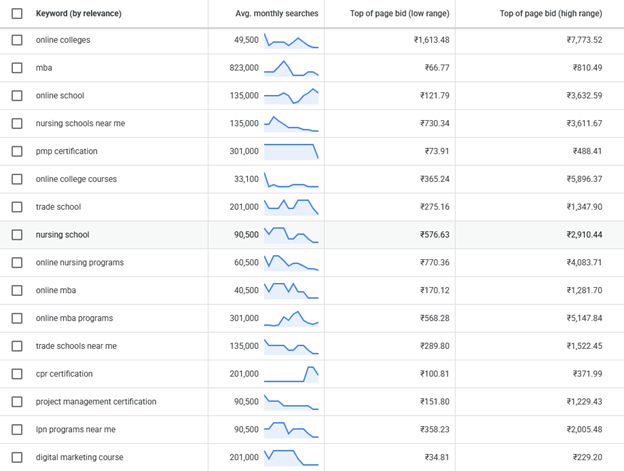
Task: Check the 'pmp certification' checkbox
Action: (17, 152)
